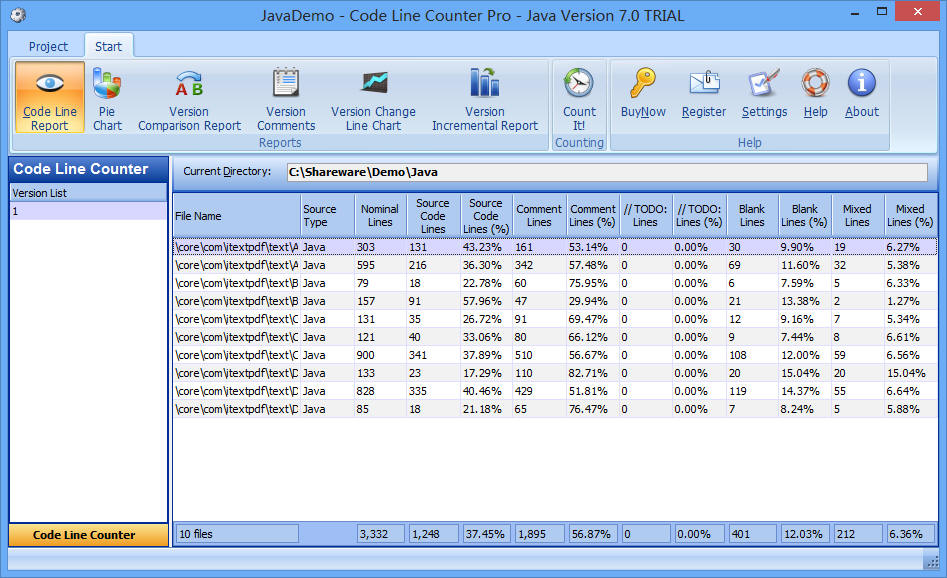Switch to the Start tab
The image size is (947, 578).
click(108, 46)
